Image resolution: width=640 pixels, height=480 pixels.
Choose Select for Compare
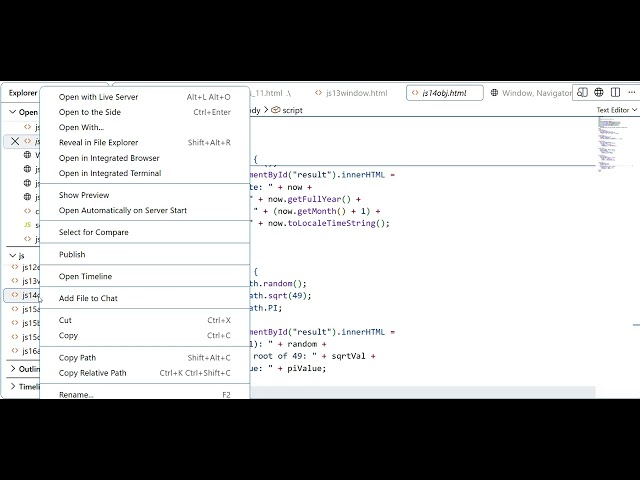coord(145,232)
